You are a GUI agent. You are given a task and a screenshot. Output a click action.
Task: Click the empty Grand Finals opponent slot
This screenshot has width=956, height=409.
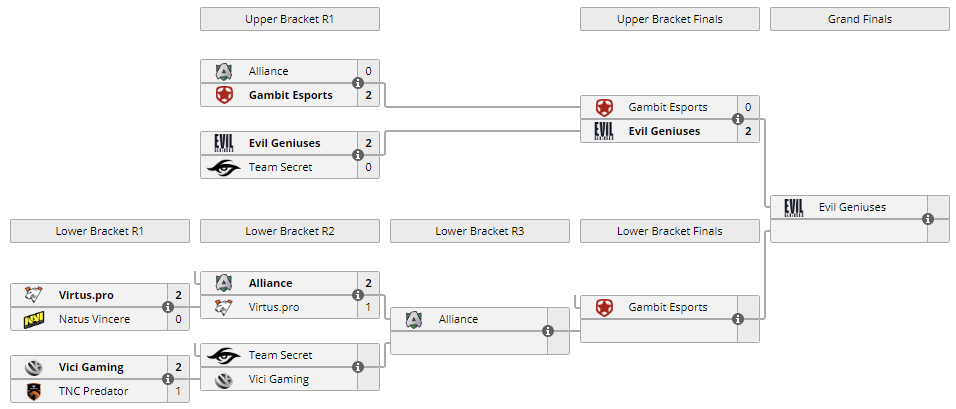coord(849,231)
